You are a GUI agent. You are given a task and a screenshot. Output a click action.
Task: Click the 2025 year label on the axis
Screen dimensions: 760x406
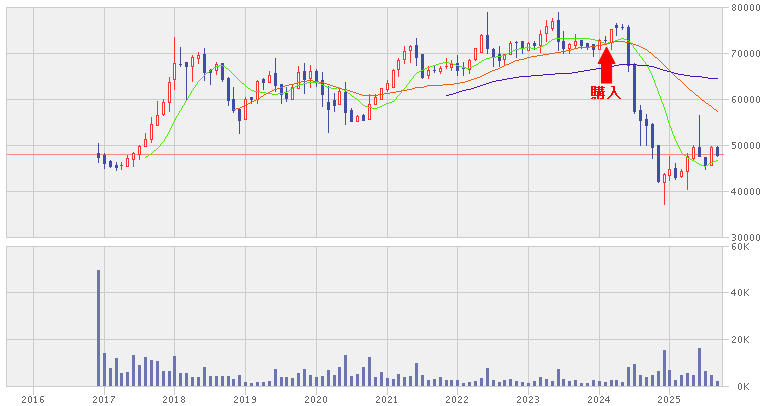coord(669,398)
